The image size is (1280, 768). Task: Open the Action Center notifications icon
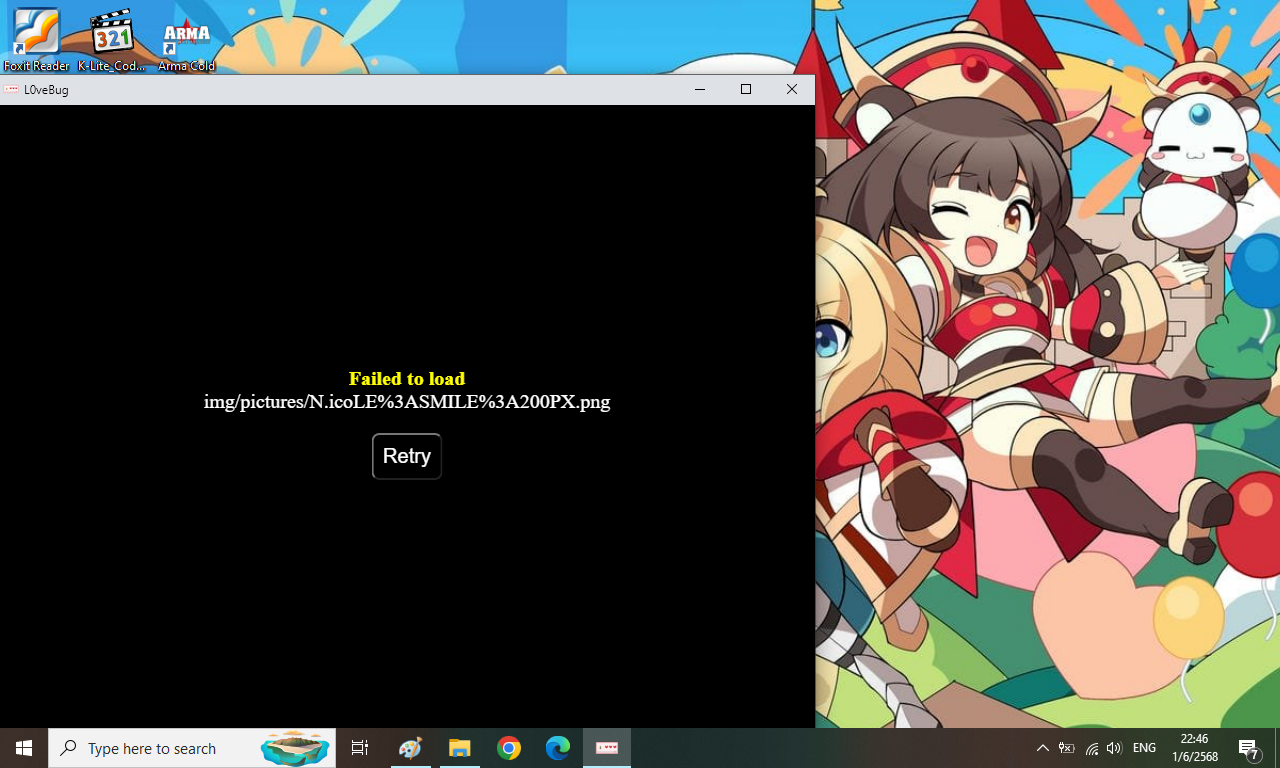(1248, 748)
